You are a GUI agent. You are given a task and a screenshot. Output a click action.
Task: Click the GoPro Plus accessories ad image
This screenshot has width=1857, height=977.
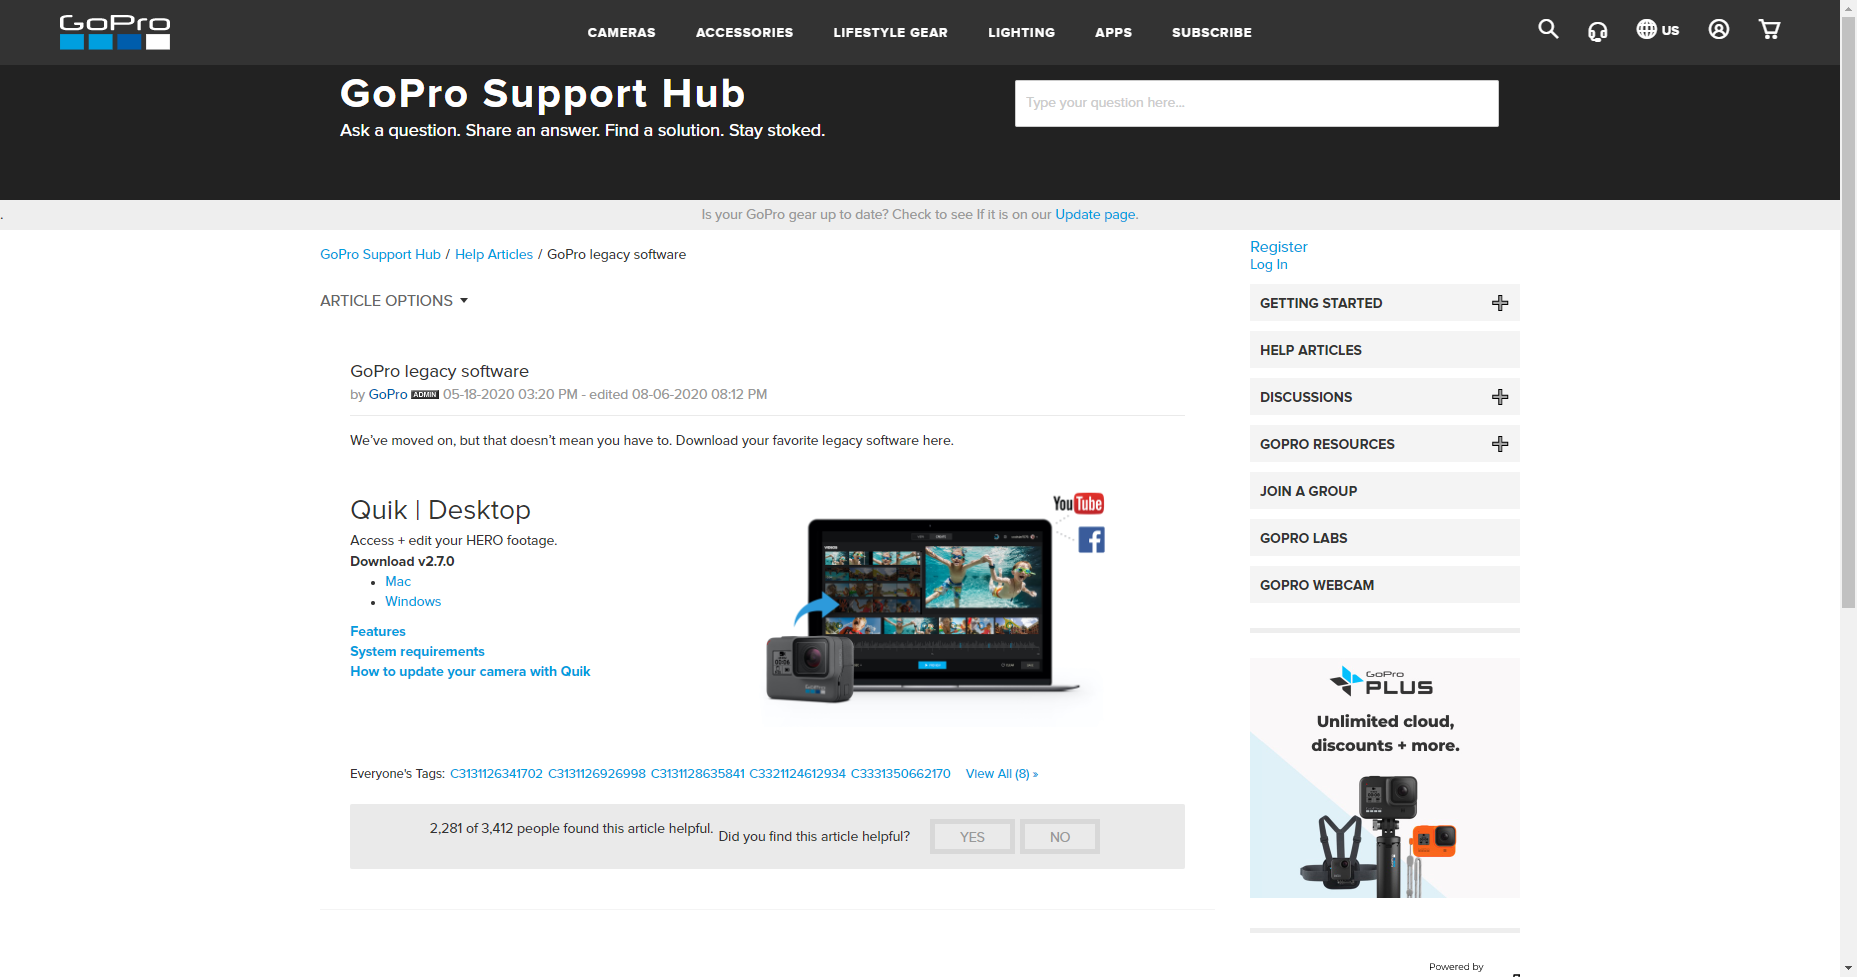1384,778
